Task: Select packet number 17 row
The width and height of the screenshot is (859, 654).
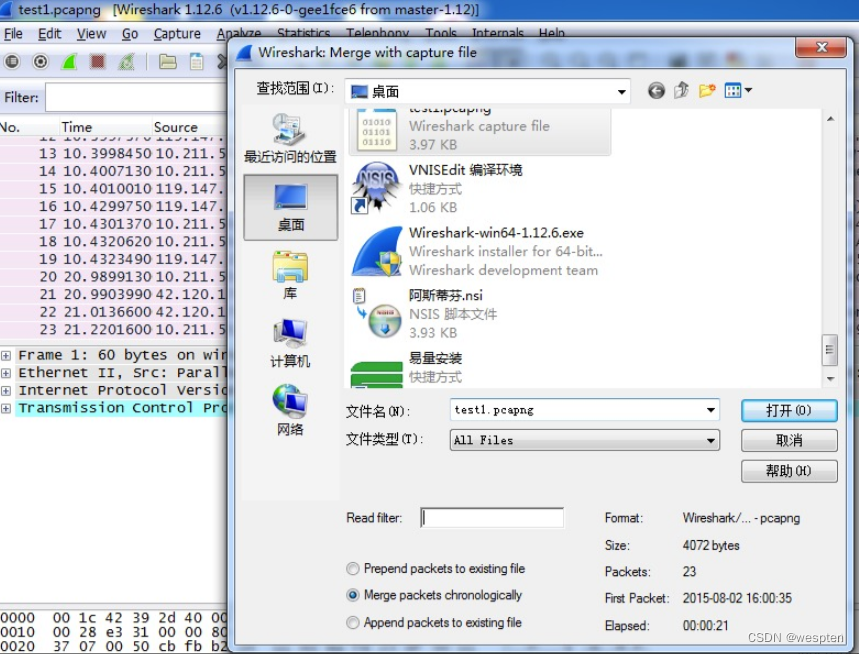Action: tap(114, 223)
